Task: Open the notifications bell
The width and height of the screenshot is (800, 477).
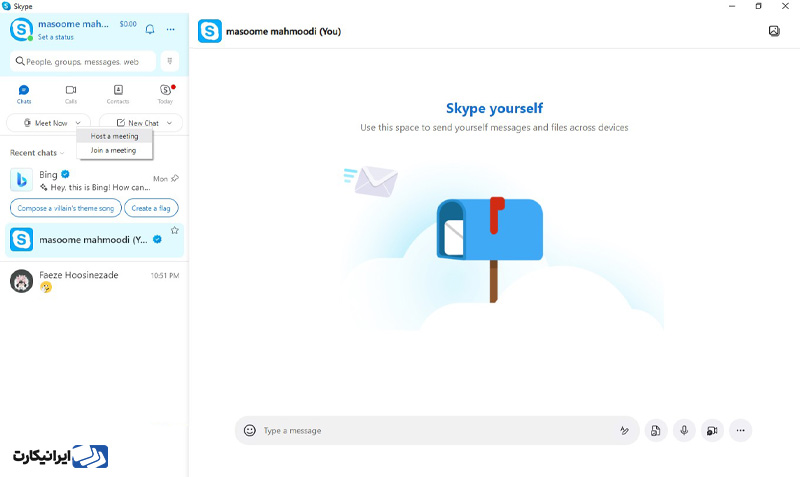Action: 150,29
